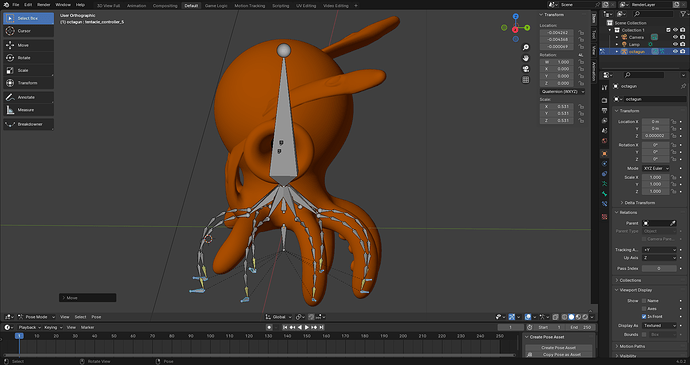Open the Tracking Axis dropdown
This screenshot has width=690, height=365.
[659, 250]
